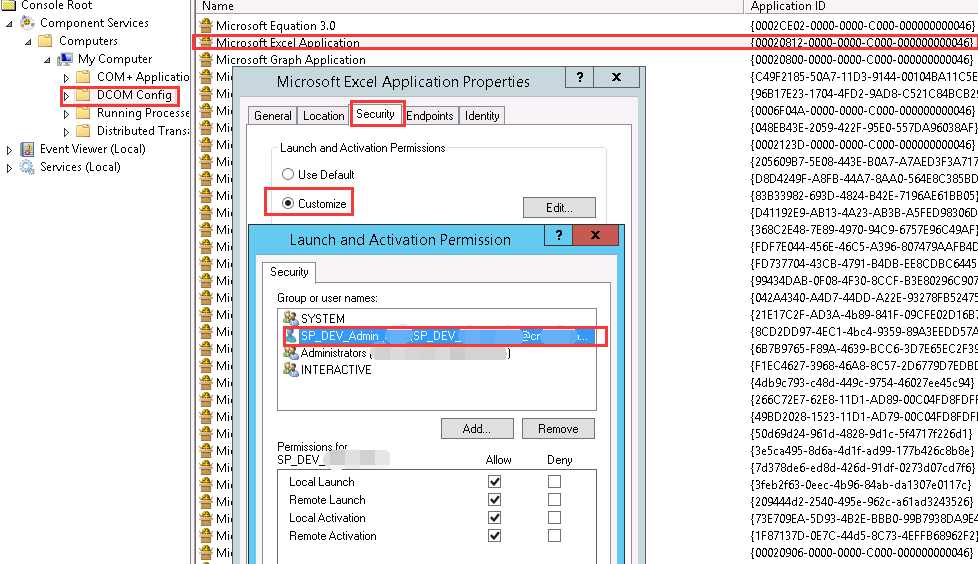This screenshot has width=978, height=564.
Task: Click the My Computer icon
Action: click(65, 59)
